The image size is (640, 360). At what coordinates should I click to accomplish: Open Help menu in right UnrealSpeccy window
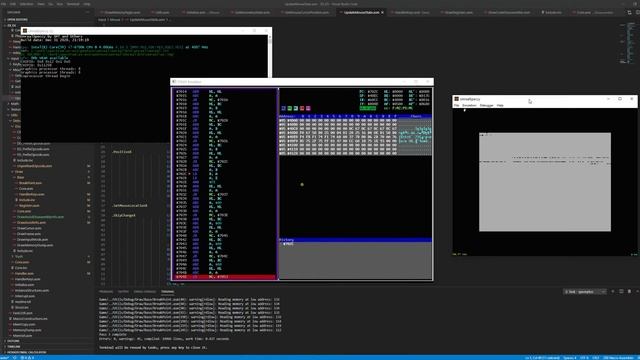500,105
